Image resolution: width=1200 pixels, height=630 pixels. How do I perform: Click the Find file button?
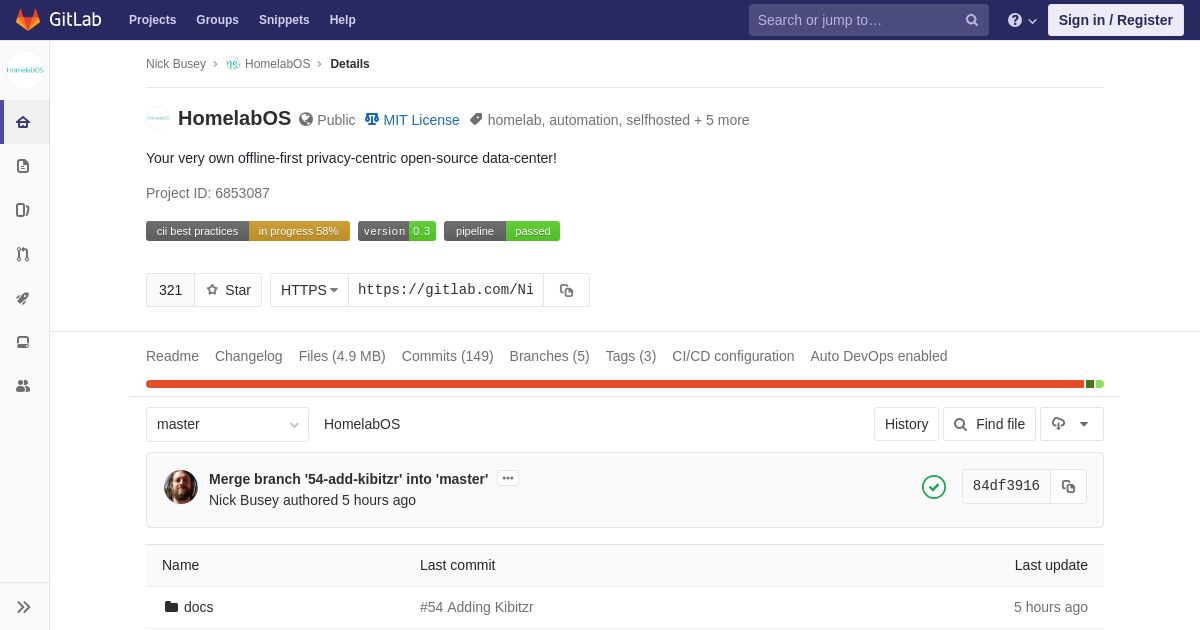coord(989,424)
